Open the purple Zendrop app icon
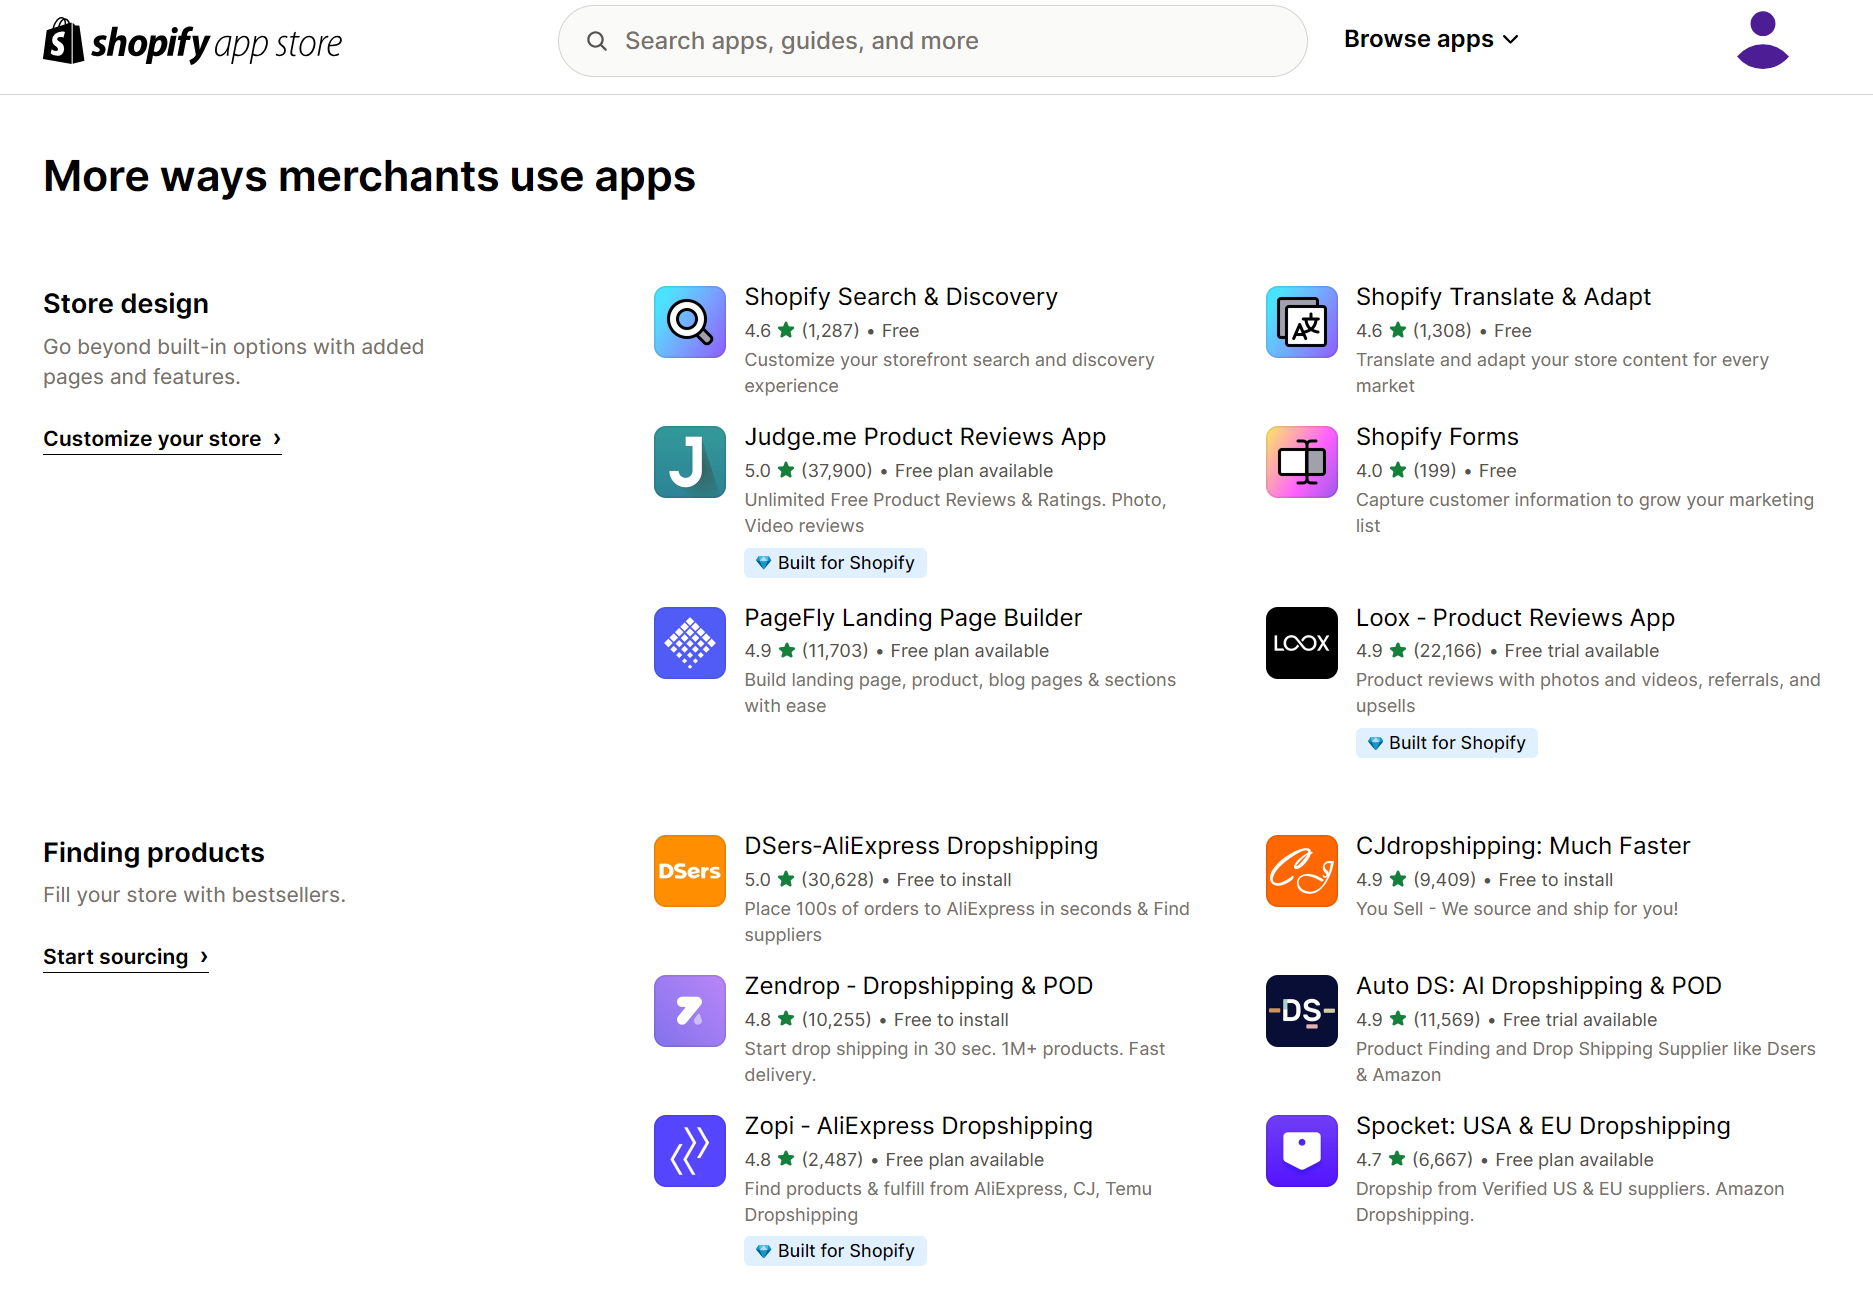Image resolution: width=1873 pixels, height=1297 pixels. click(x=690, y=1011)
